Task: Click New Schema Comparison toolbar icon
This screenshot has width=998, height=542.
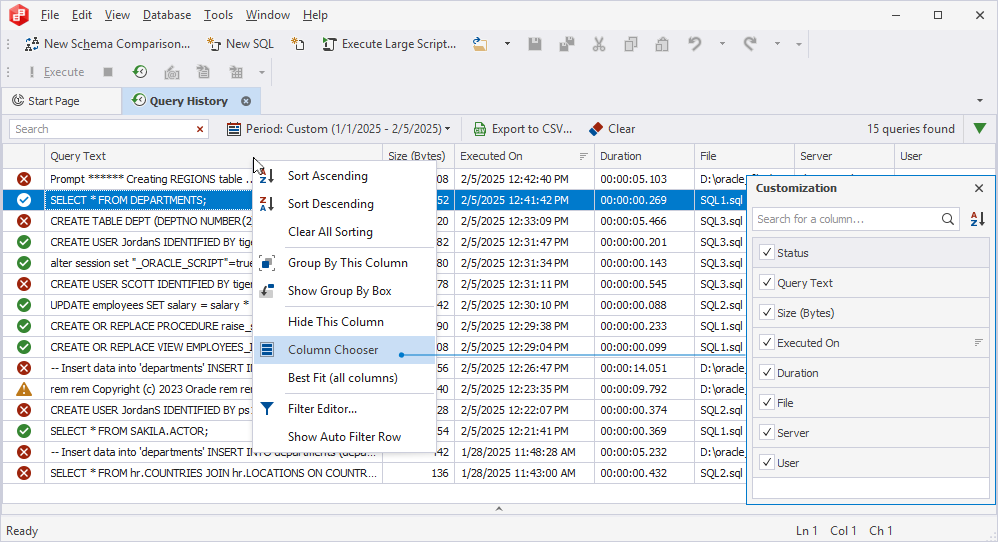Action: (x=31, y=44)
